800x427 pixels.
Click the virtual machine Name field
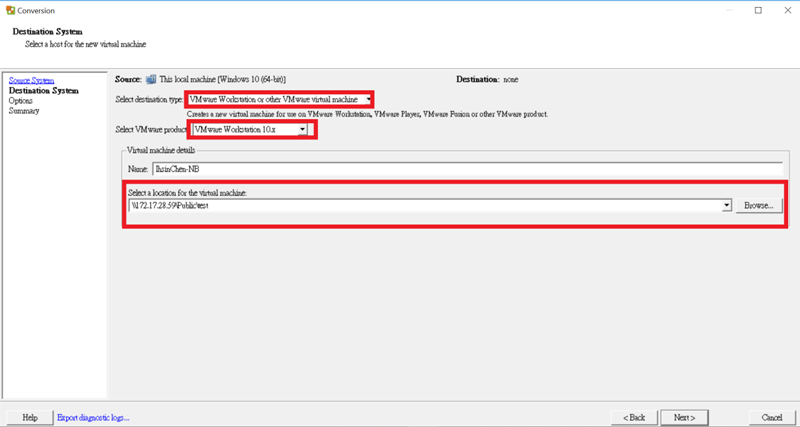[x=467, y=169]
